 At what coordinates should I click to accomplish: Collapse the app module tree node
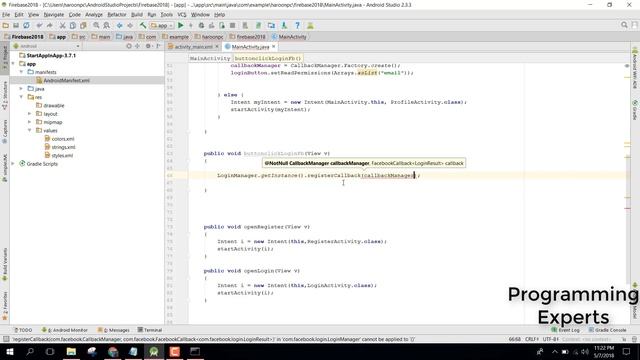pos(13,64)
